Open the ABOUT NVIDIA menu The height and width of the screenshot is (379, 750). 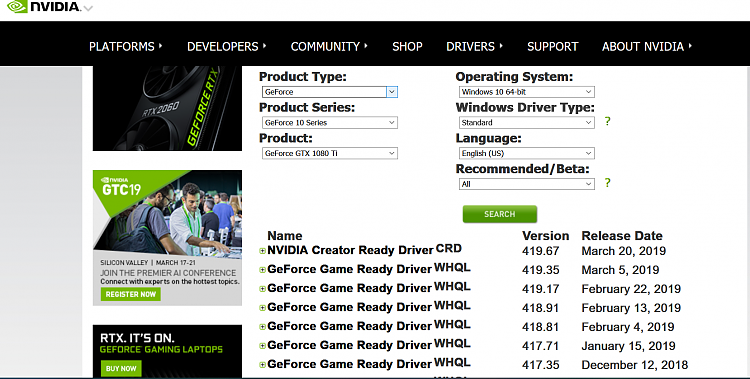(x=647, y=46)
